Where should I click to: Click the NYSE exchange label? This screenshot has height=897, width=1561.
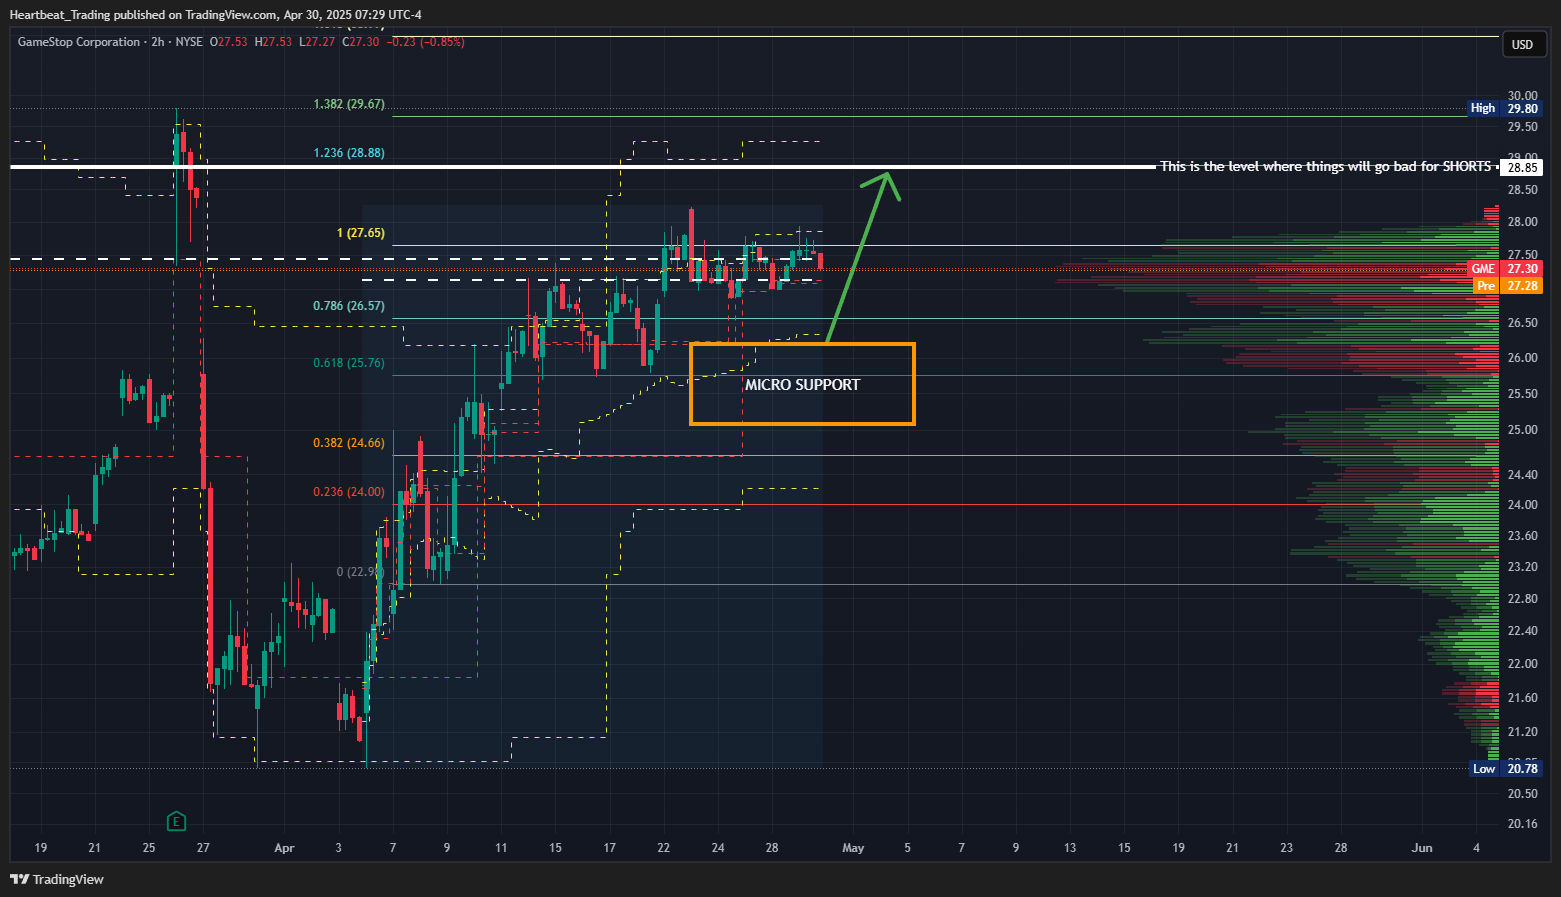pos(189,42)
